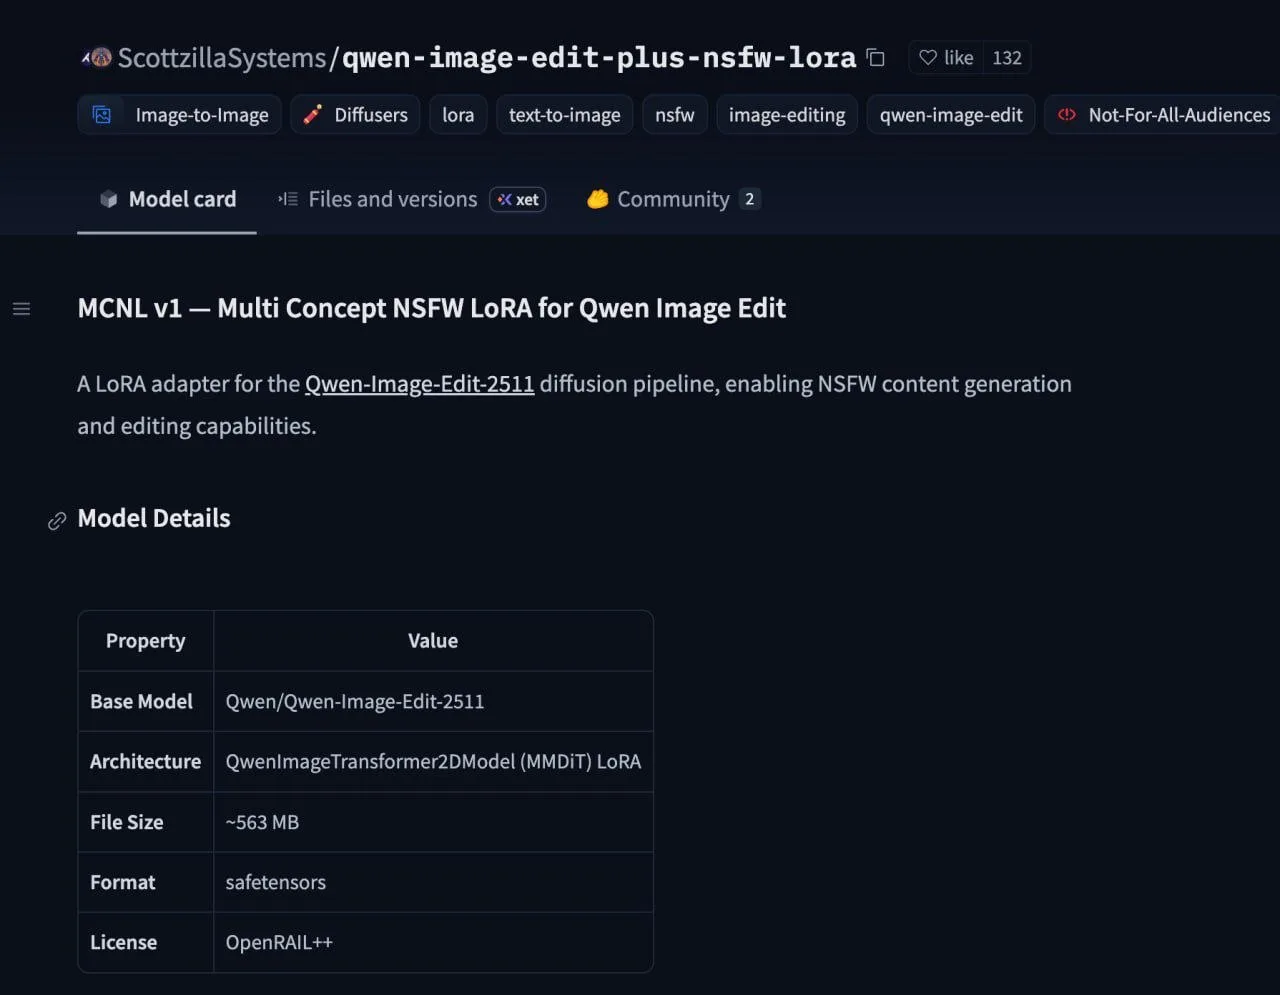Click the Diffusers pencil icon
The width and height of the screenshot is (1280, 995).
(x=312, y=115)
